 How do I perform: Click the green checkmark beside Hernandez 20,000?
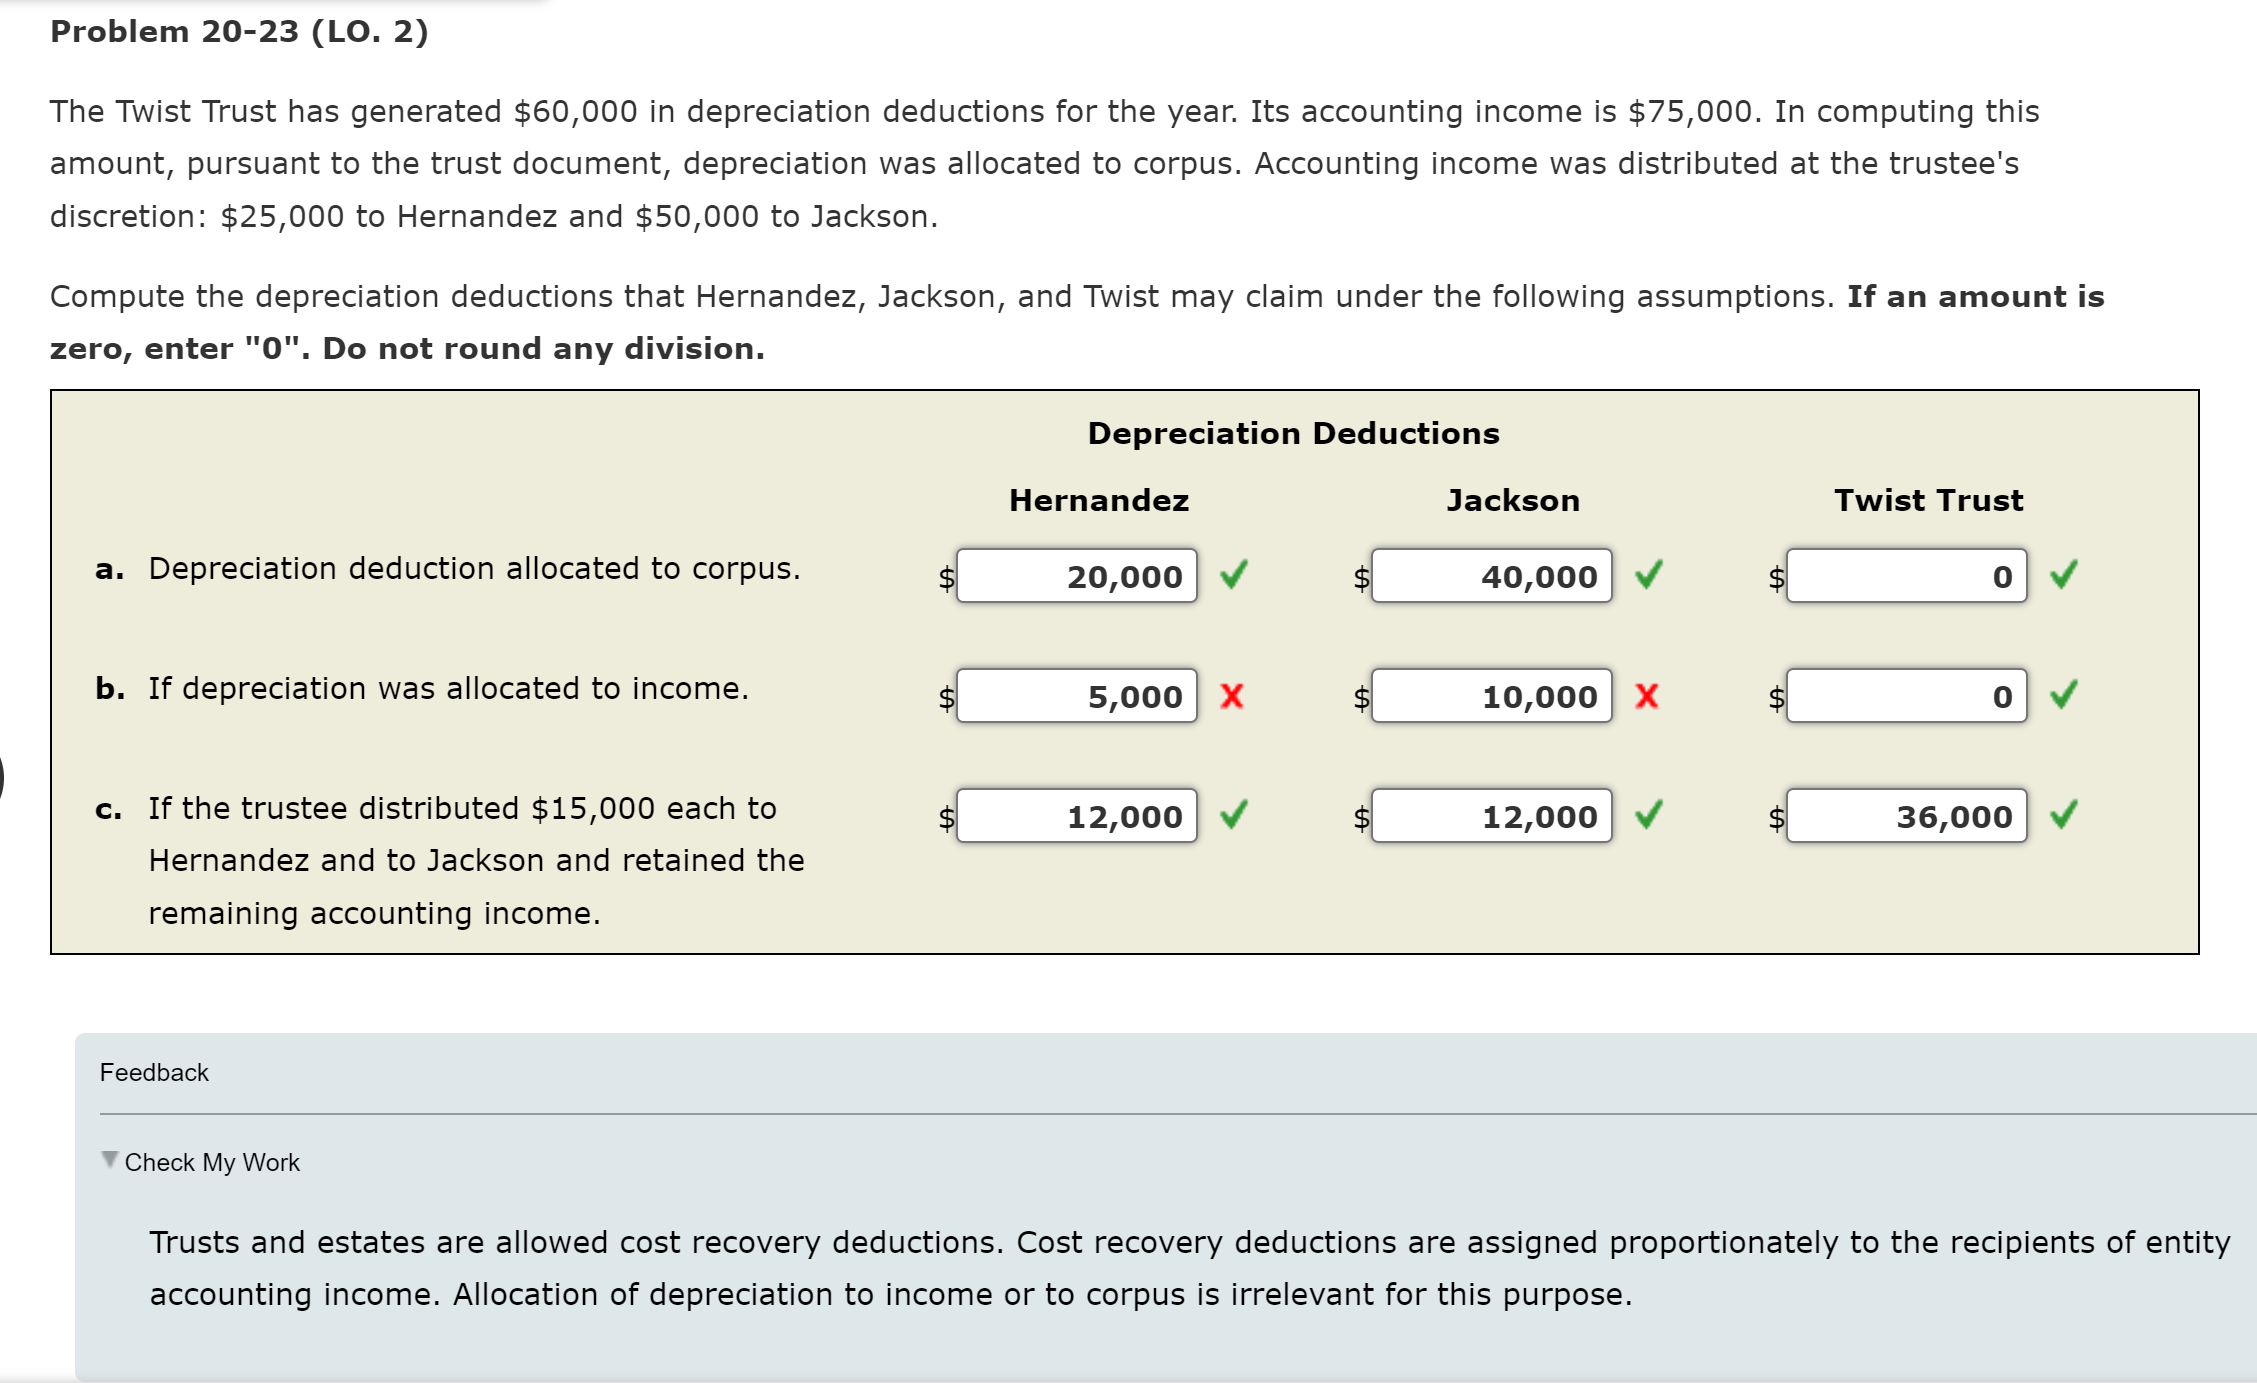coord(1235,576)
